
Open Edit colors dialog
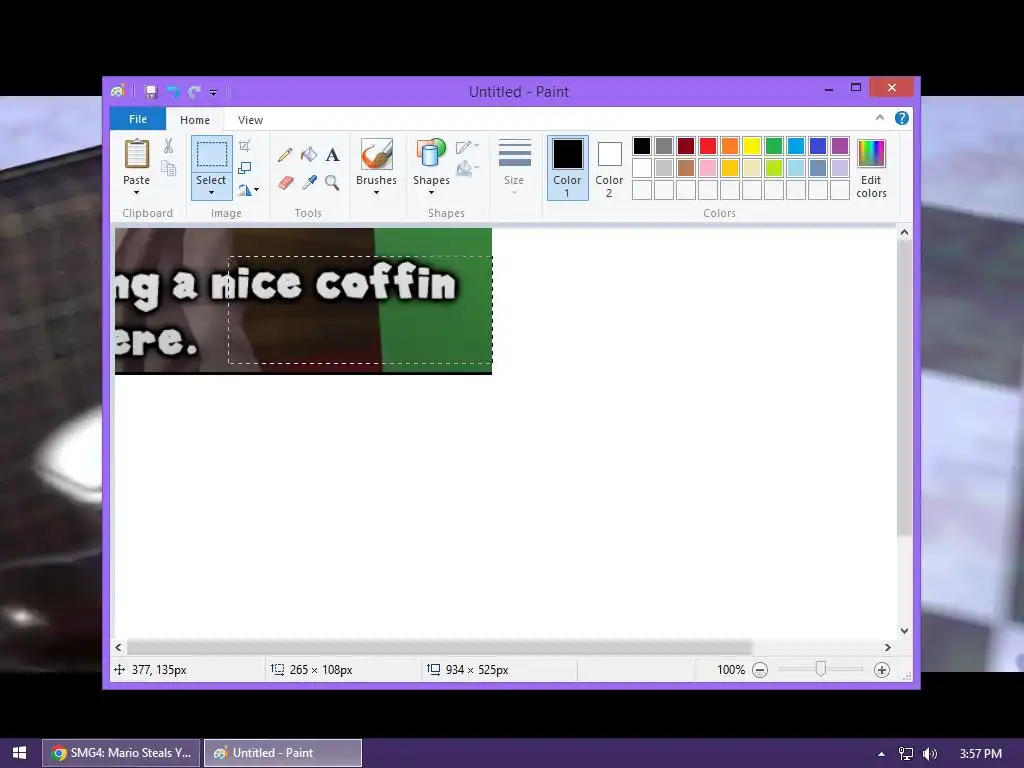[x=871, y=168]
